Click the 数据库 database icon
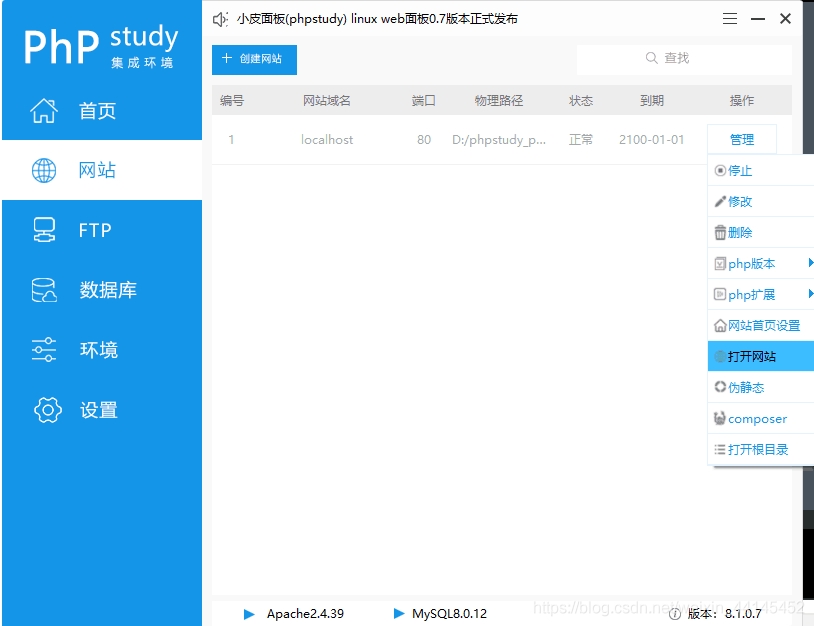The height and width of the screenshot is (626, 814). pyautogui.click(x=44, y=291)
